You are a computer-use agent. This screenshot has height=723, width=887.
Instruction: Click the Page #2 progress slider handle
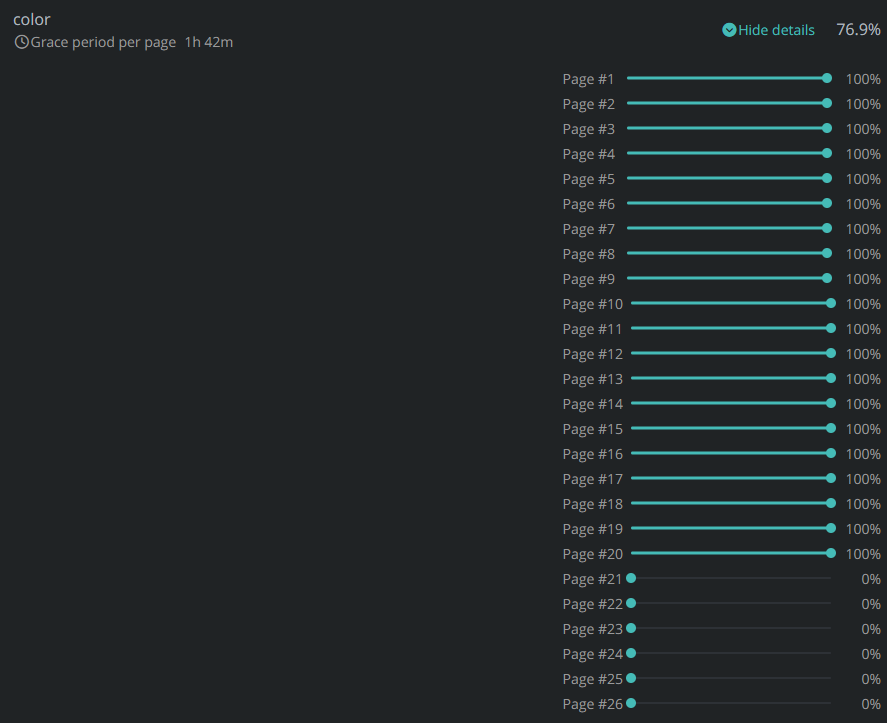[826, 103]
